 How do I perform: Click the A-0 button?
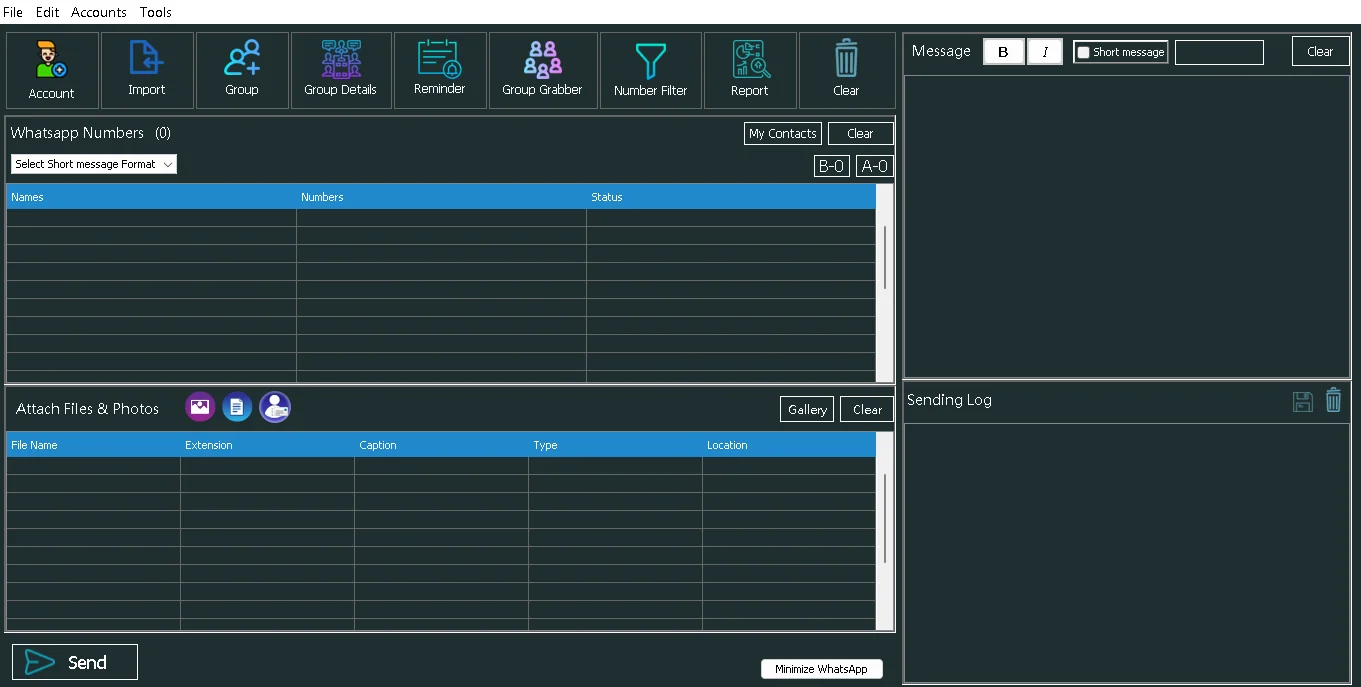(x=875, y=167)
